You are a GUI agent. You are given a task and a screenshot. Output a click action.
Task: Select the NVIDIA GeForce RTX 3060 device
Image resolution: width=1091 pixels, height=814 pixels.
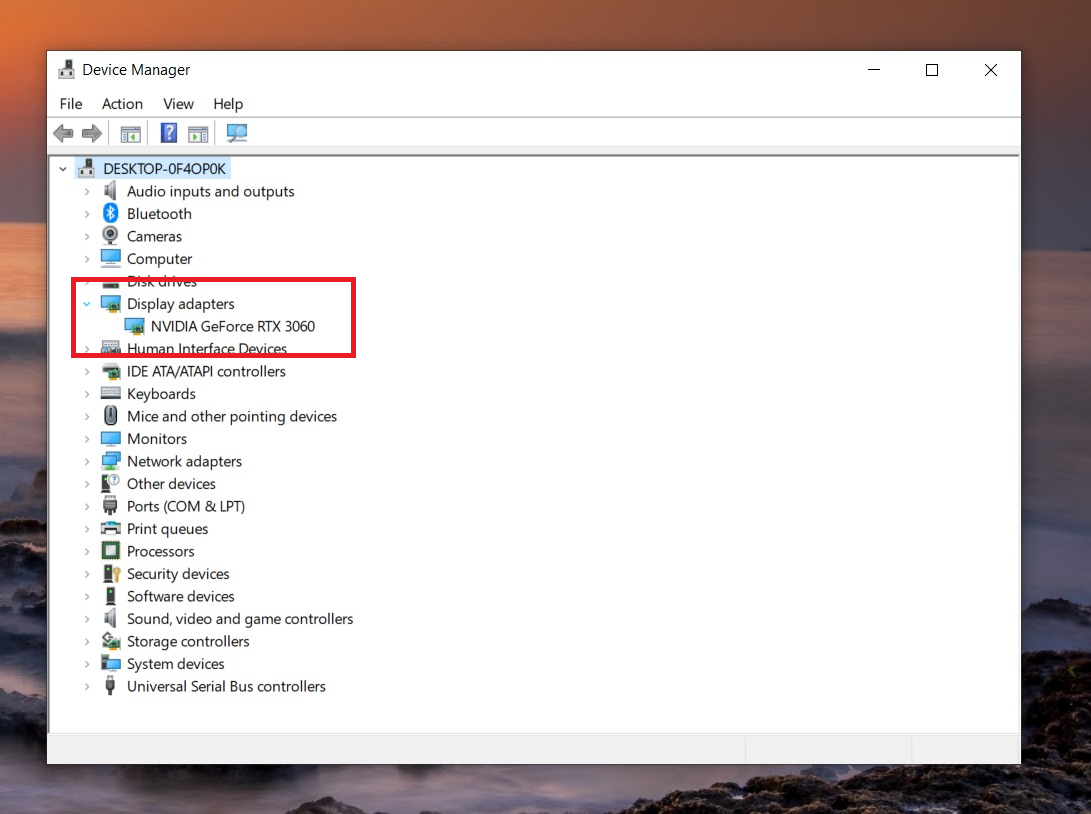click(x=233, y=326)
